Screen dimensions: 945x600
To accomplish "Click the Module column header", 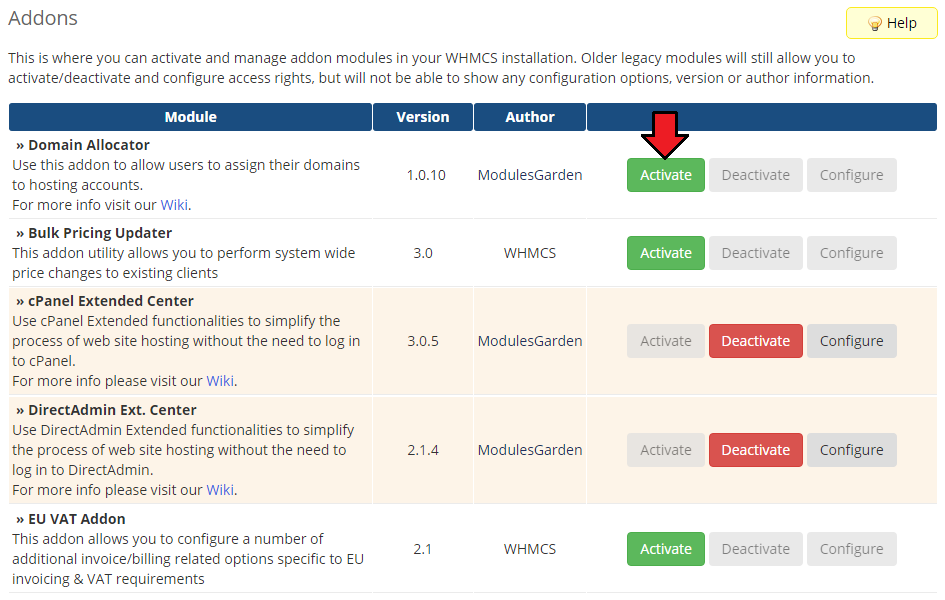I will (x=190, y=117).
